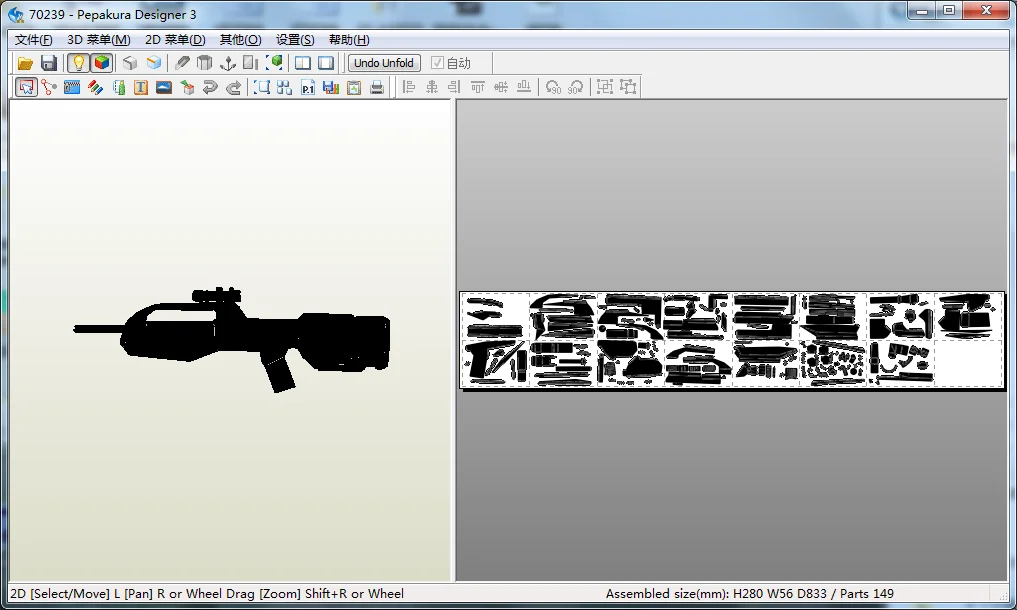Click the page number P.1 icon
The width and height of the screenshot is (1017, 610).
tap(309, 88)
